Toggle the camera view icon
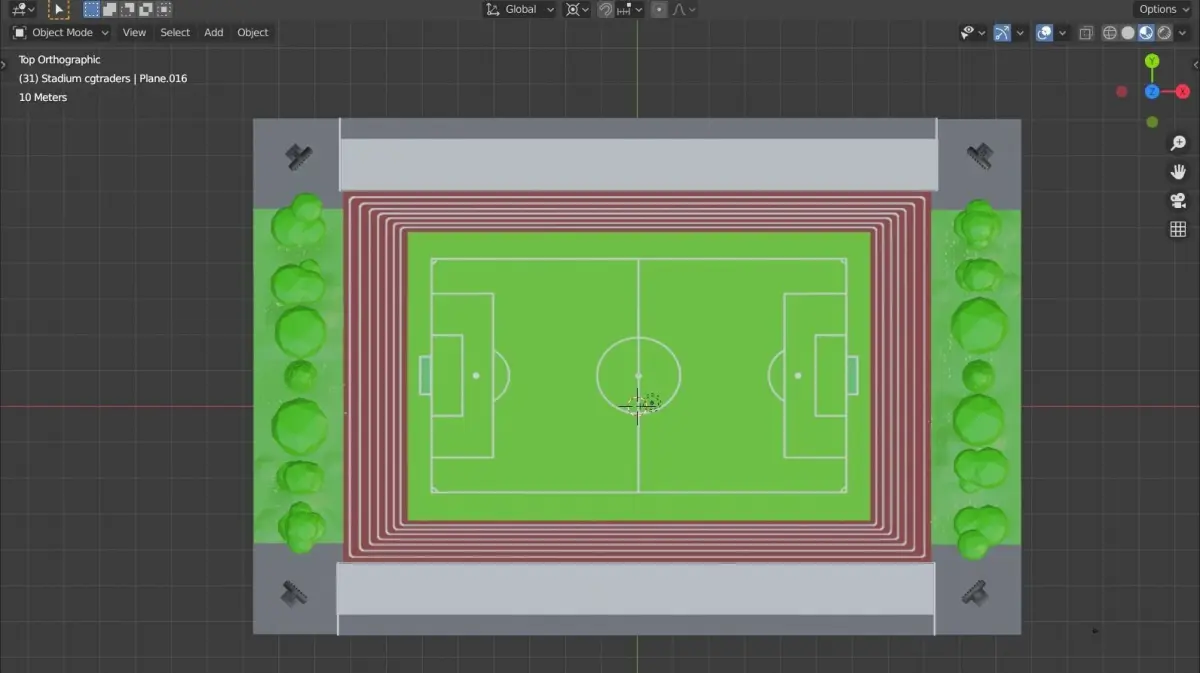1200x673 pixels. pyautogui.click(x=1178, y=201)
